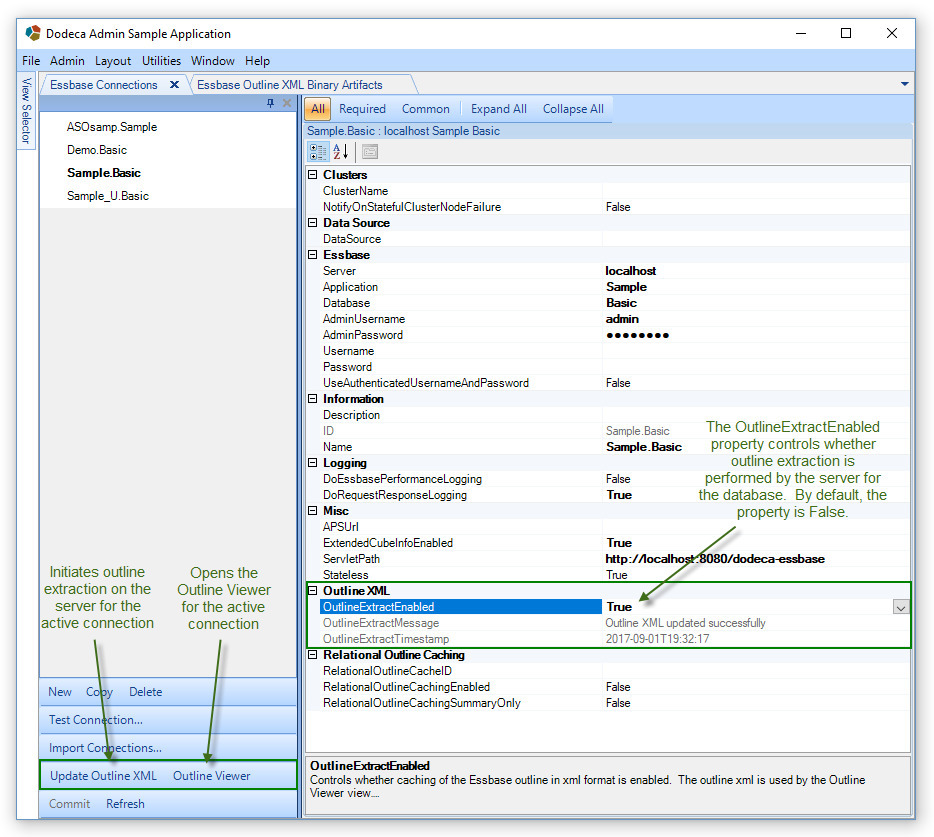Image resolution: width=934 pixels, height=837 pixels.
Task: Click the Categorized view icon in property grid
Action: pyautogui.click(x=317, y=152)
